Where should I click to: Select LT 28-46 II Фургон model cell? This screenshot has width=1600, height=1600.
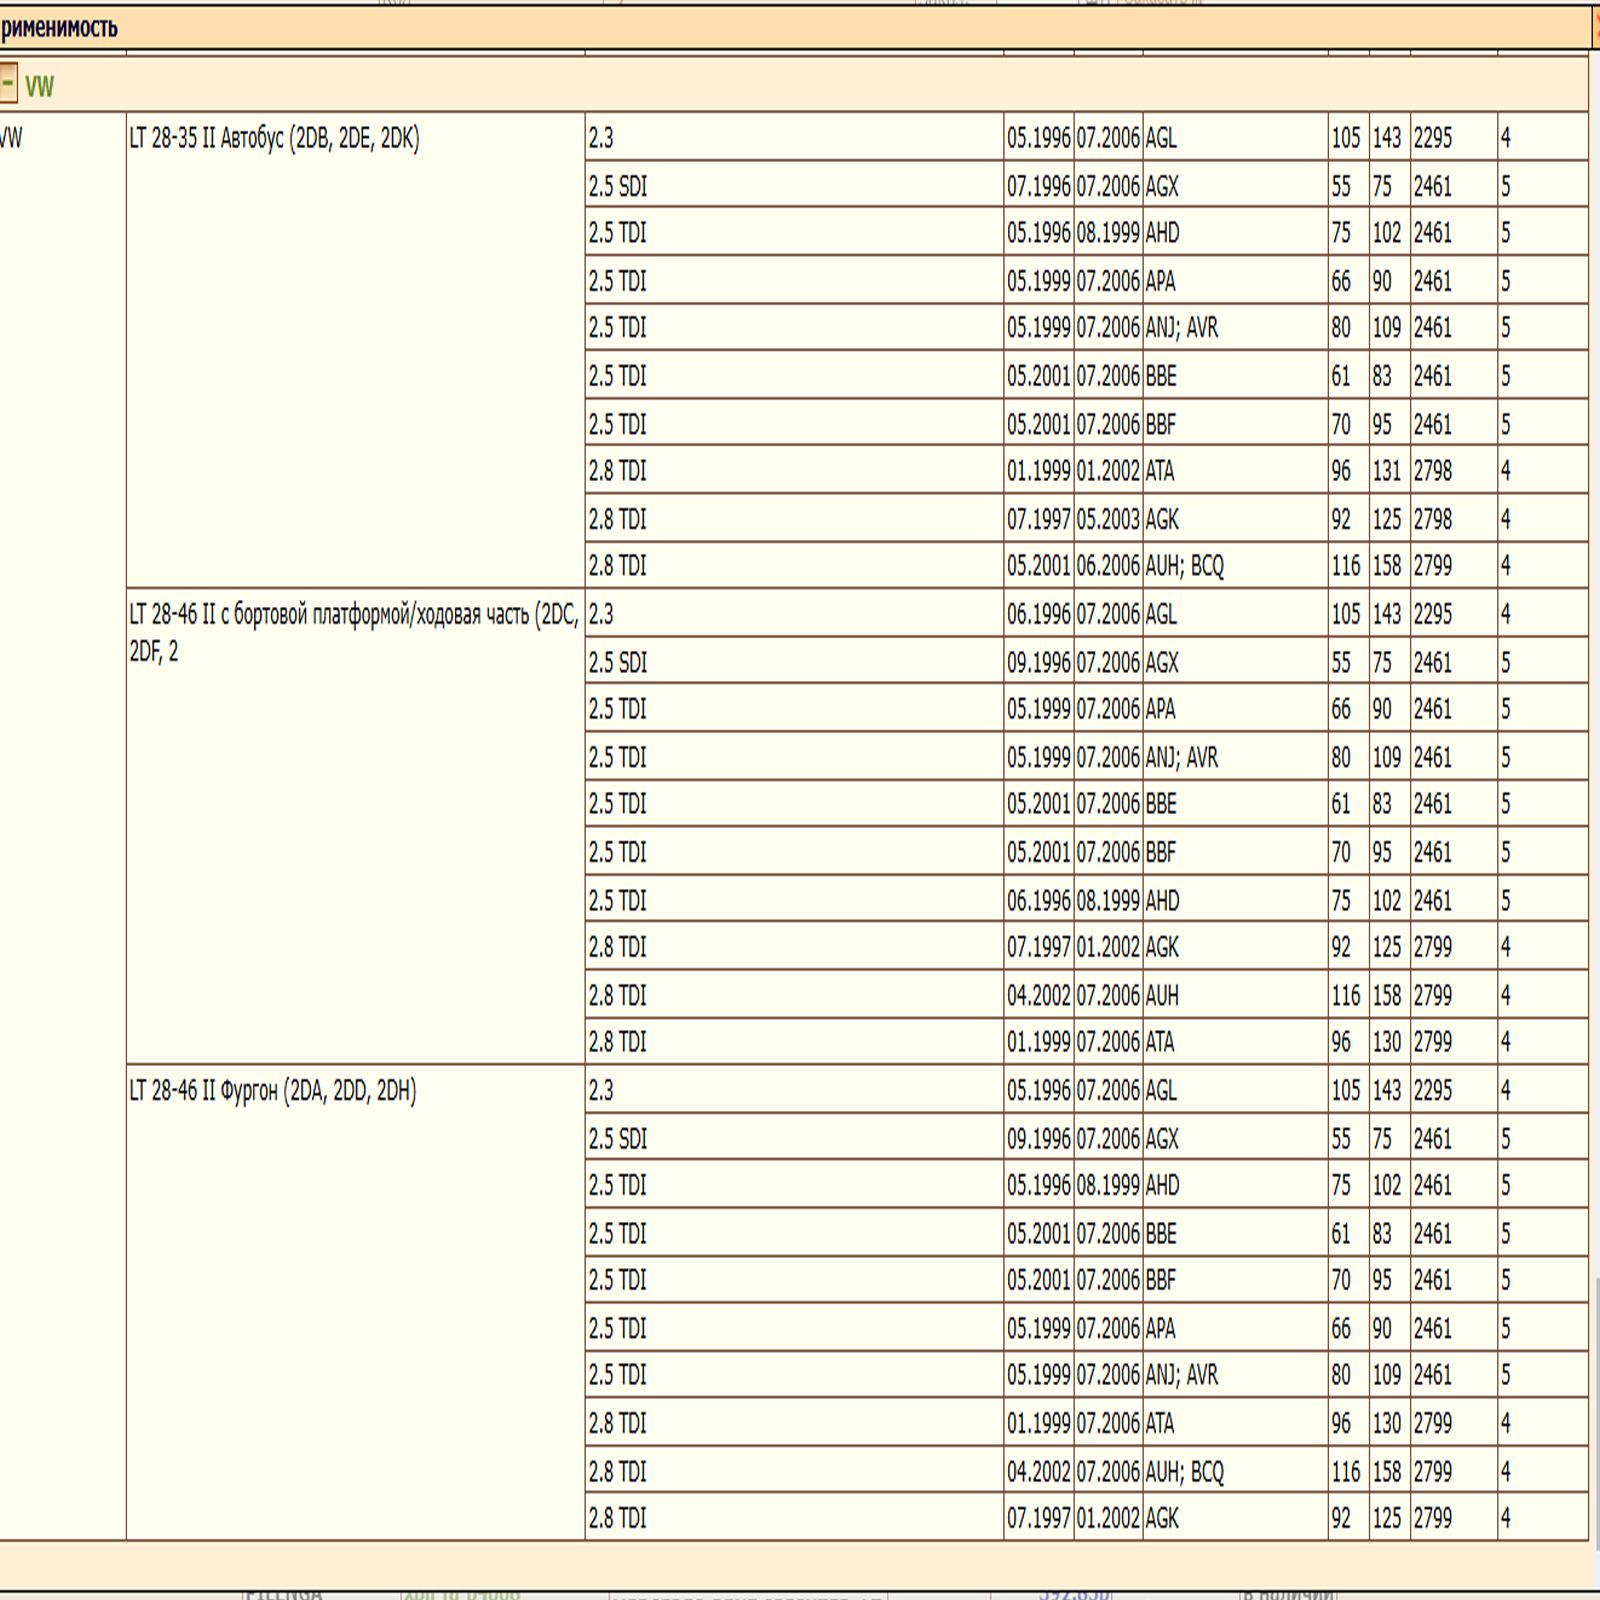pyautogui.click(x=273, y=1090)
